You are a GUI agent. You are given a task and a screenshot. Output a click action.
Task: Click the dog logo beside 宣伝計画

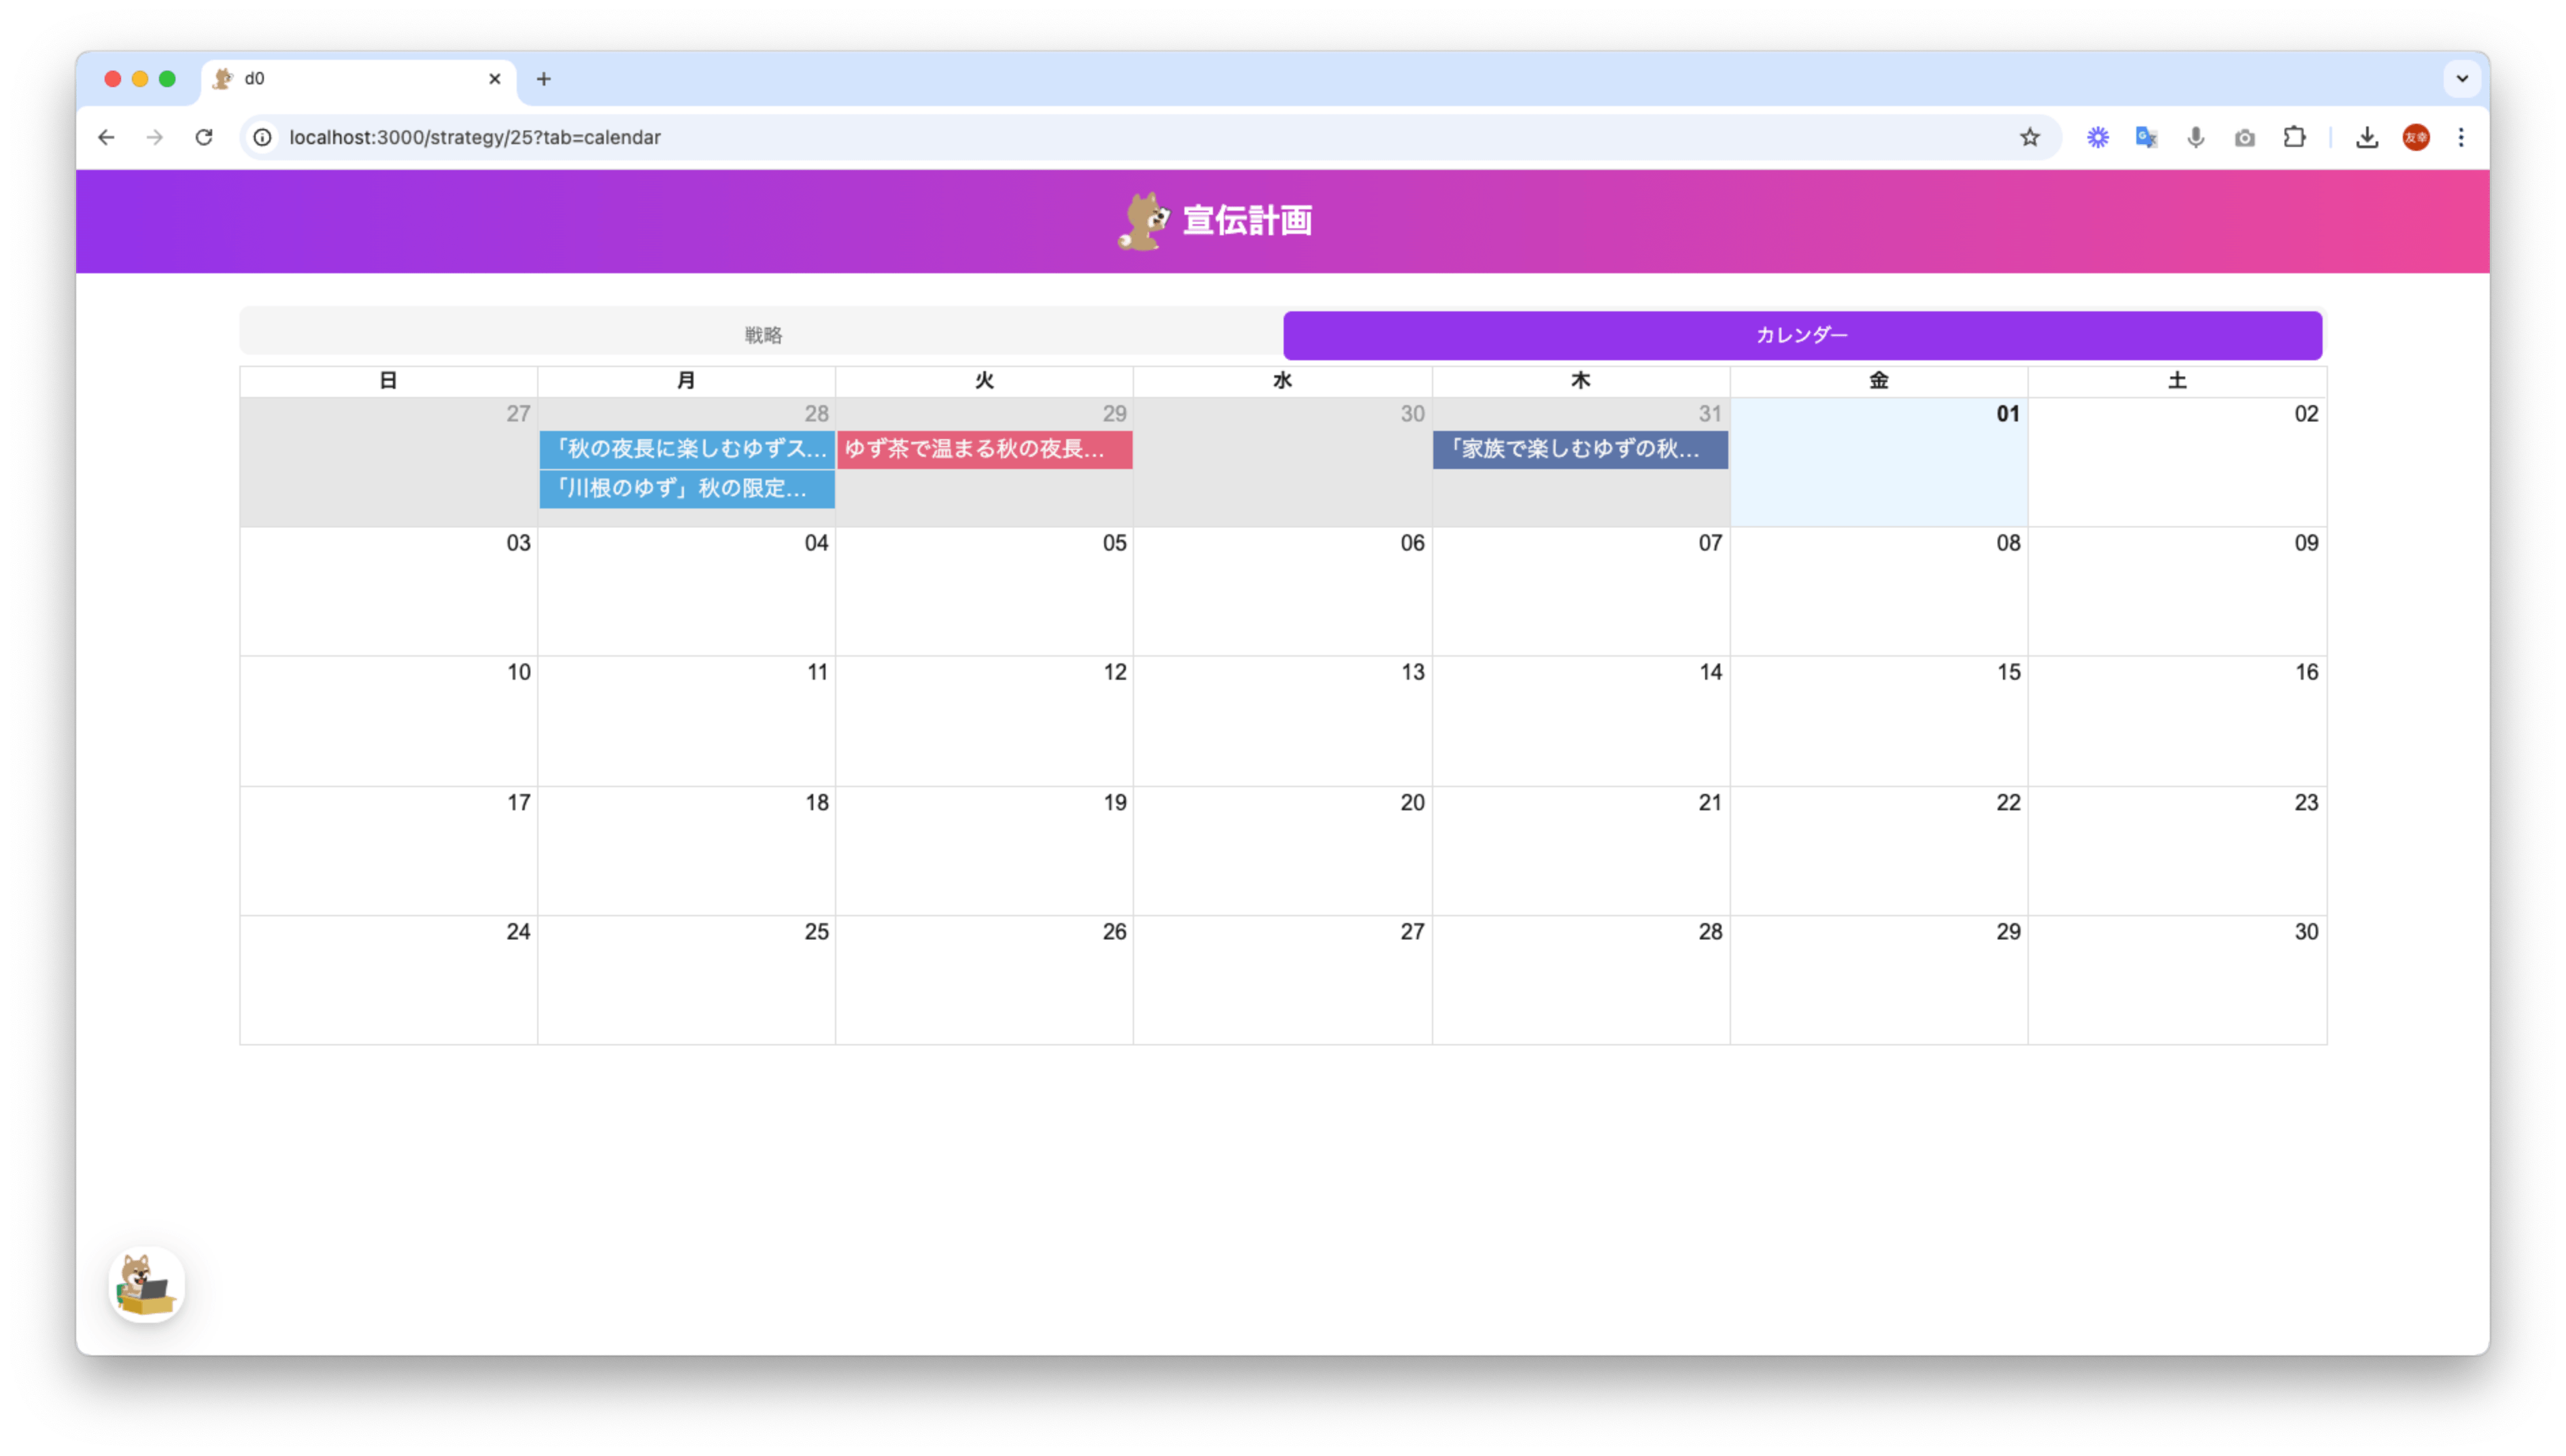(x=1143, y=221)
